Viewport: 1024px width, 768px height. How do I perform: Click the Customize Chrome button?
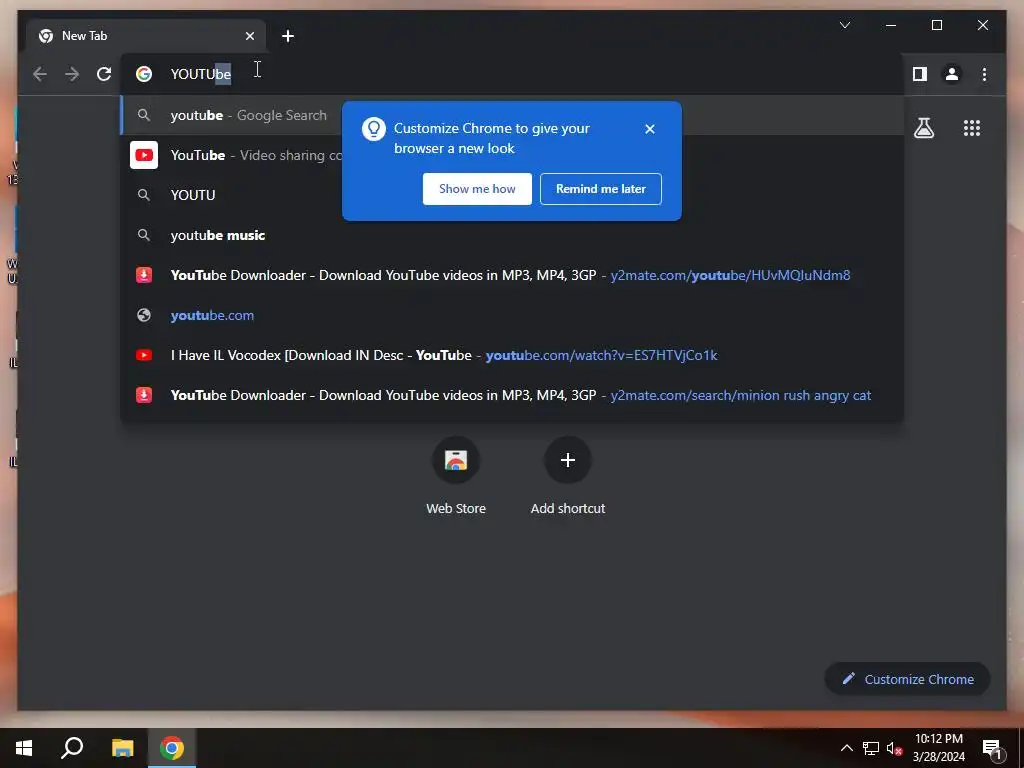pos(908,679)
